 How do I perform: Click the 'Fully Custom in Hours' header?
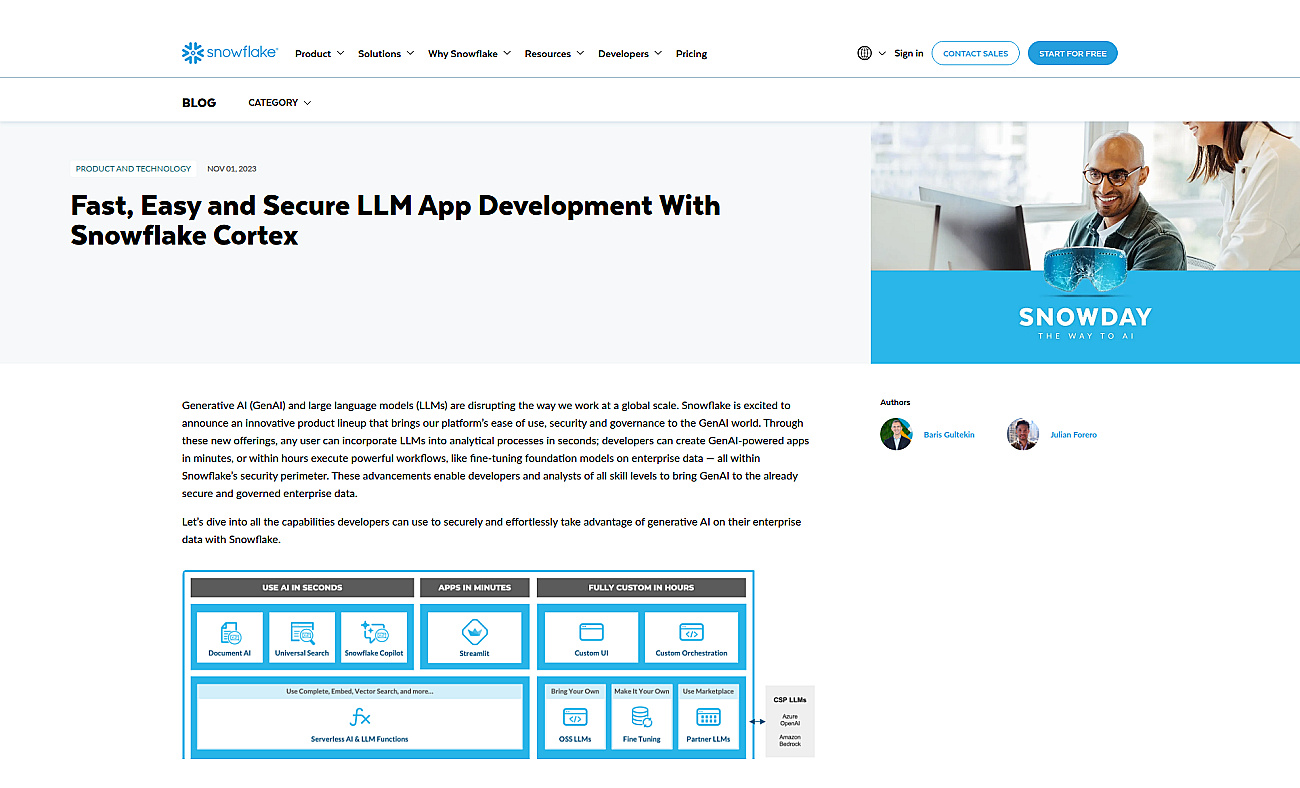(641, 588)
